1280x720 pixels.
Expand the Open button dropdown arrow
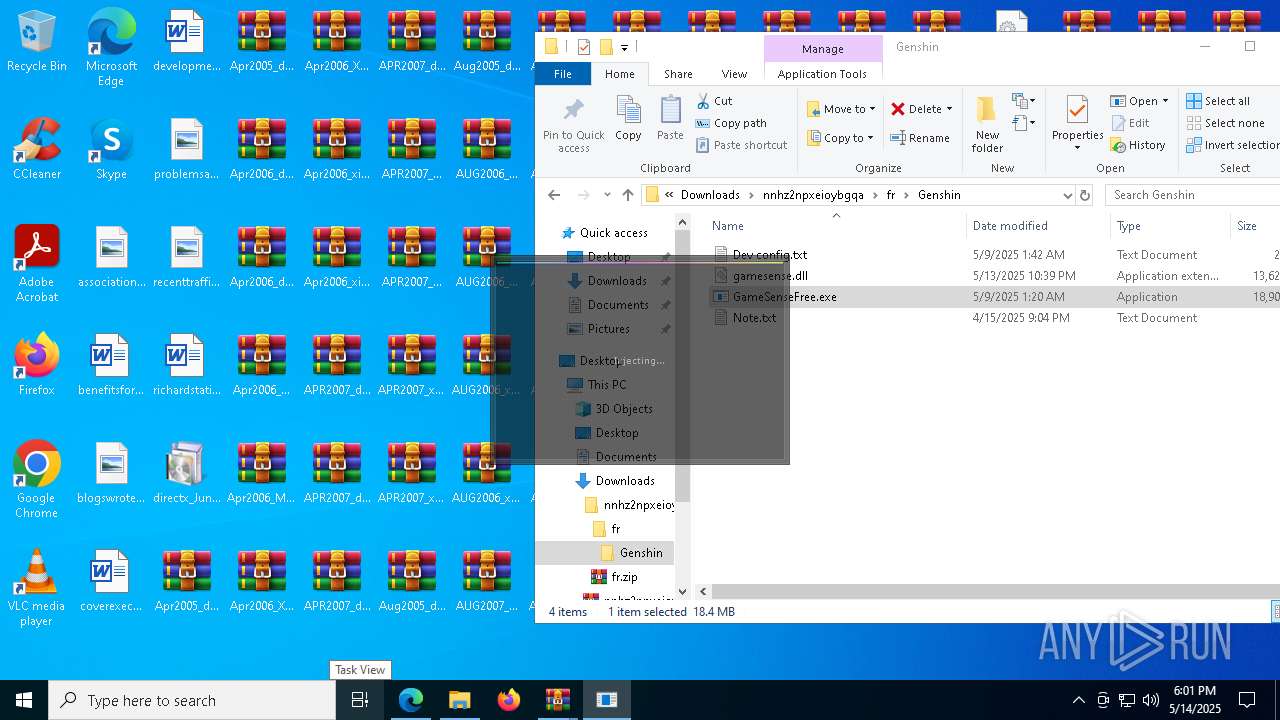tap(1165, 101)
